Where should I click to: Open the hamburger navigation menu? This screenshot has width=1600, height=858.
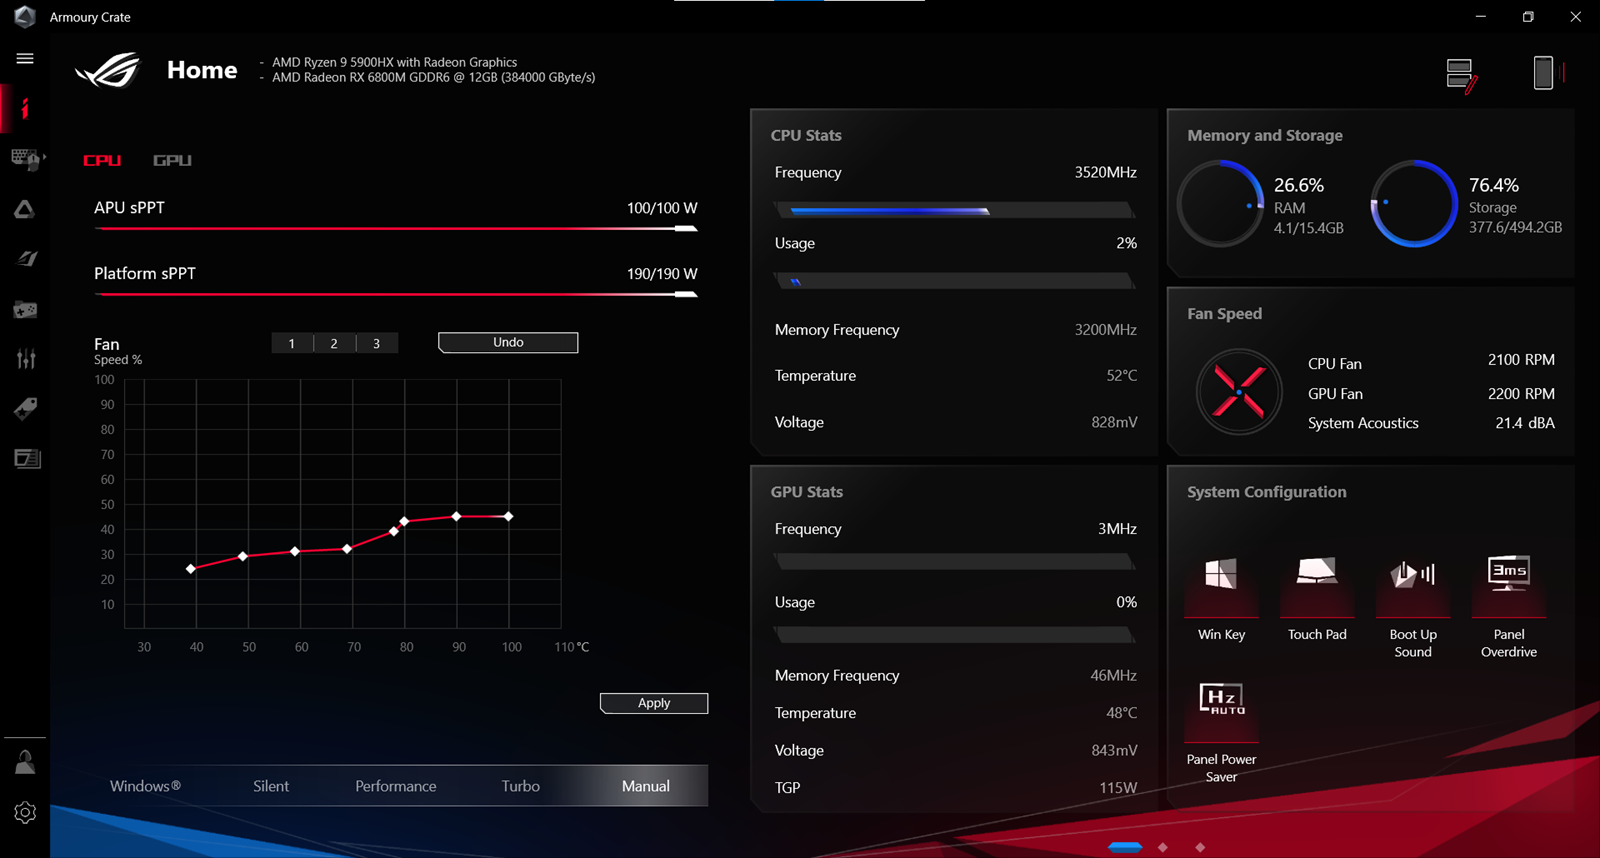(25, 58)
